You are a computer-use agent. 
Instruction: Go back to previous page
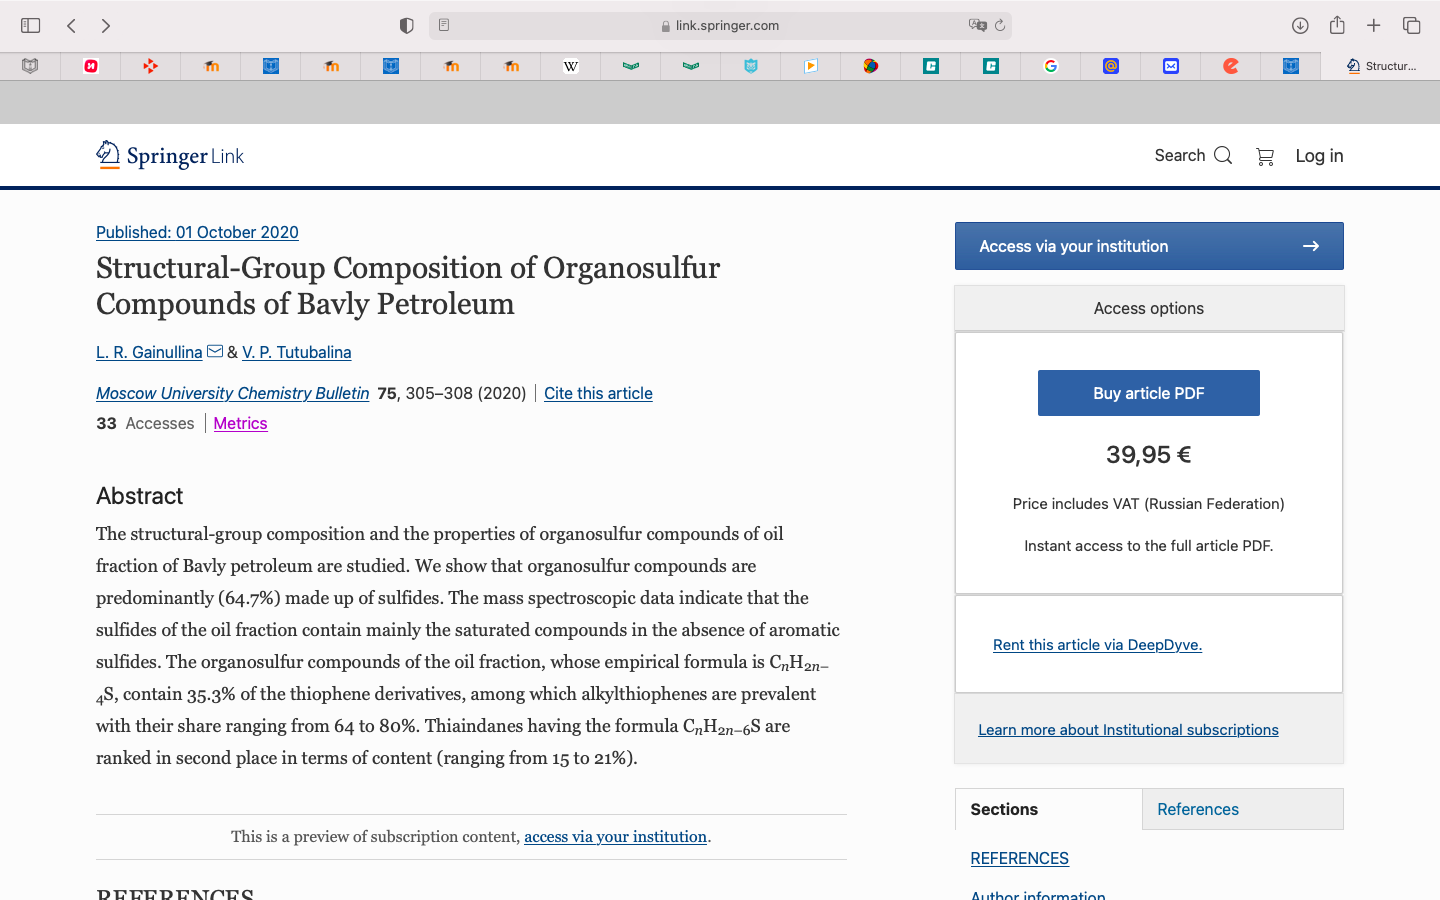pos(71,25)
